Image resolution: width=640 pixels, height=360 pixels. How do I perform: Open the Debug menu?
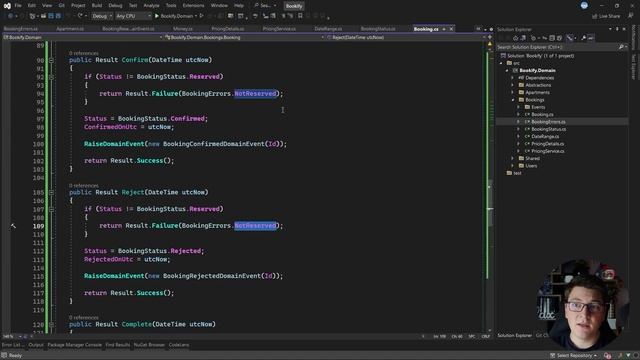pos(115,6)
